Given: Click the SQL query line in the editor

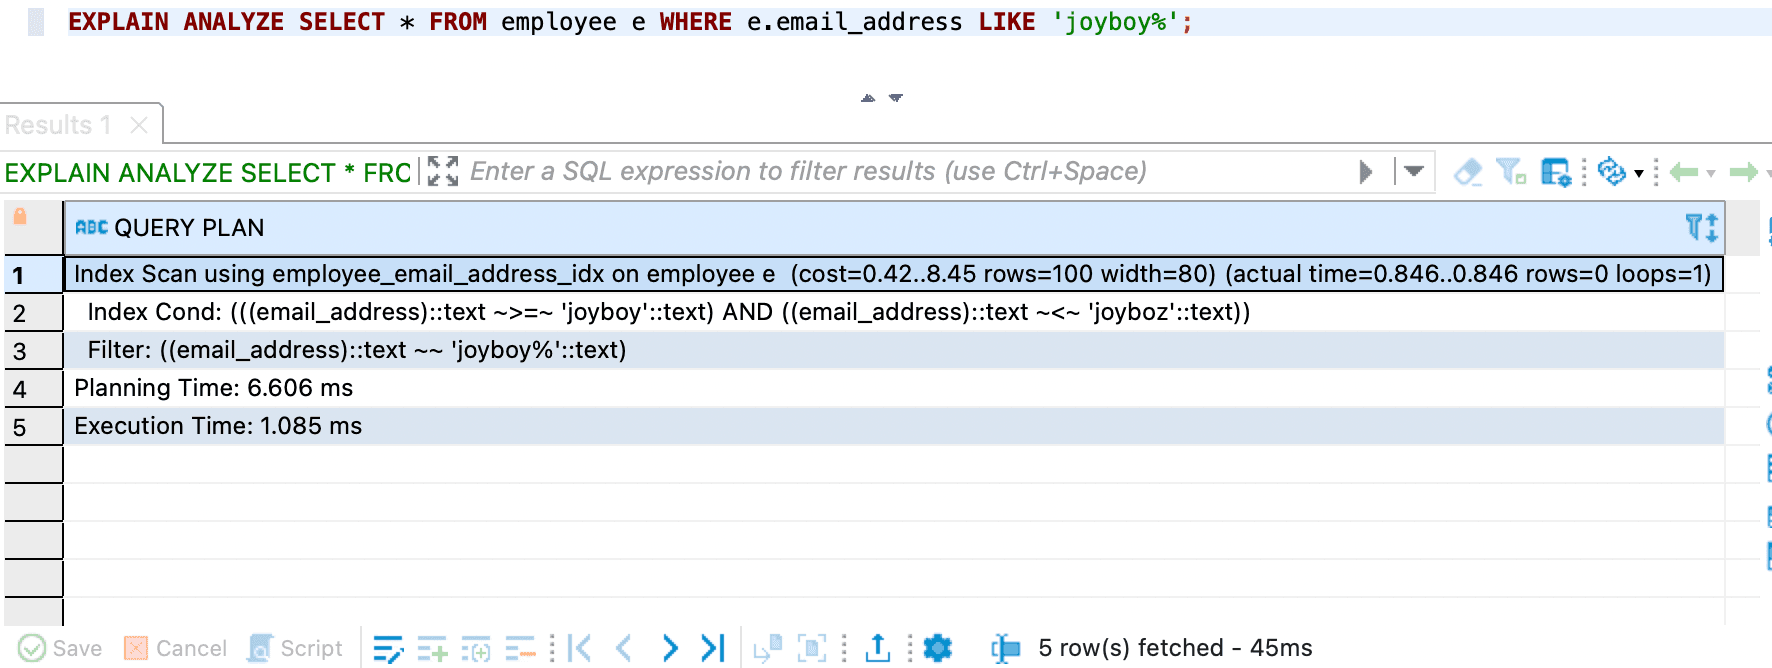Looking at the screenshot, I should 630,22.
